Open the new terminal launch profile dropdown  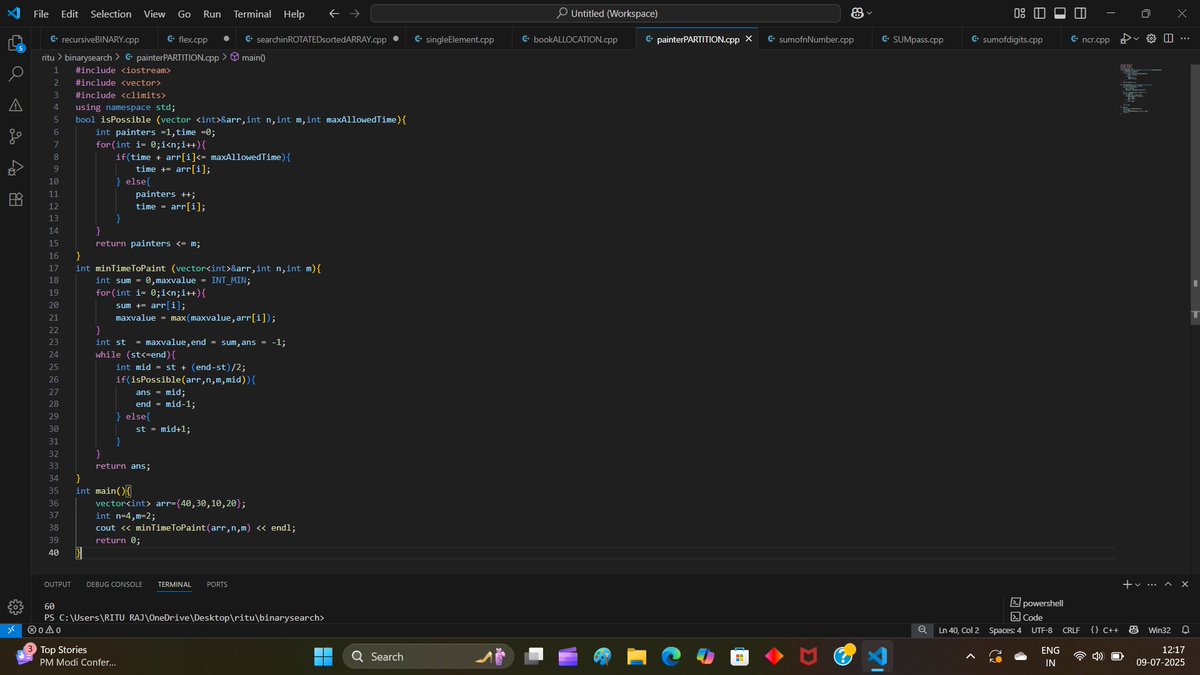pyautogui.click(x=1137, y=584)
